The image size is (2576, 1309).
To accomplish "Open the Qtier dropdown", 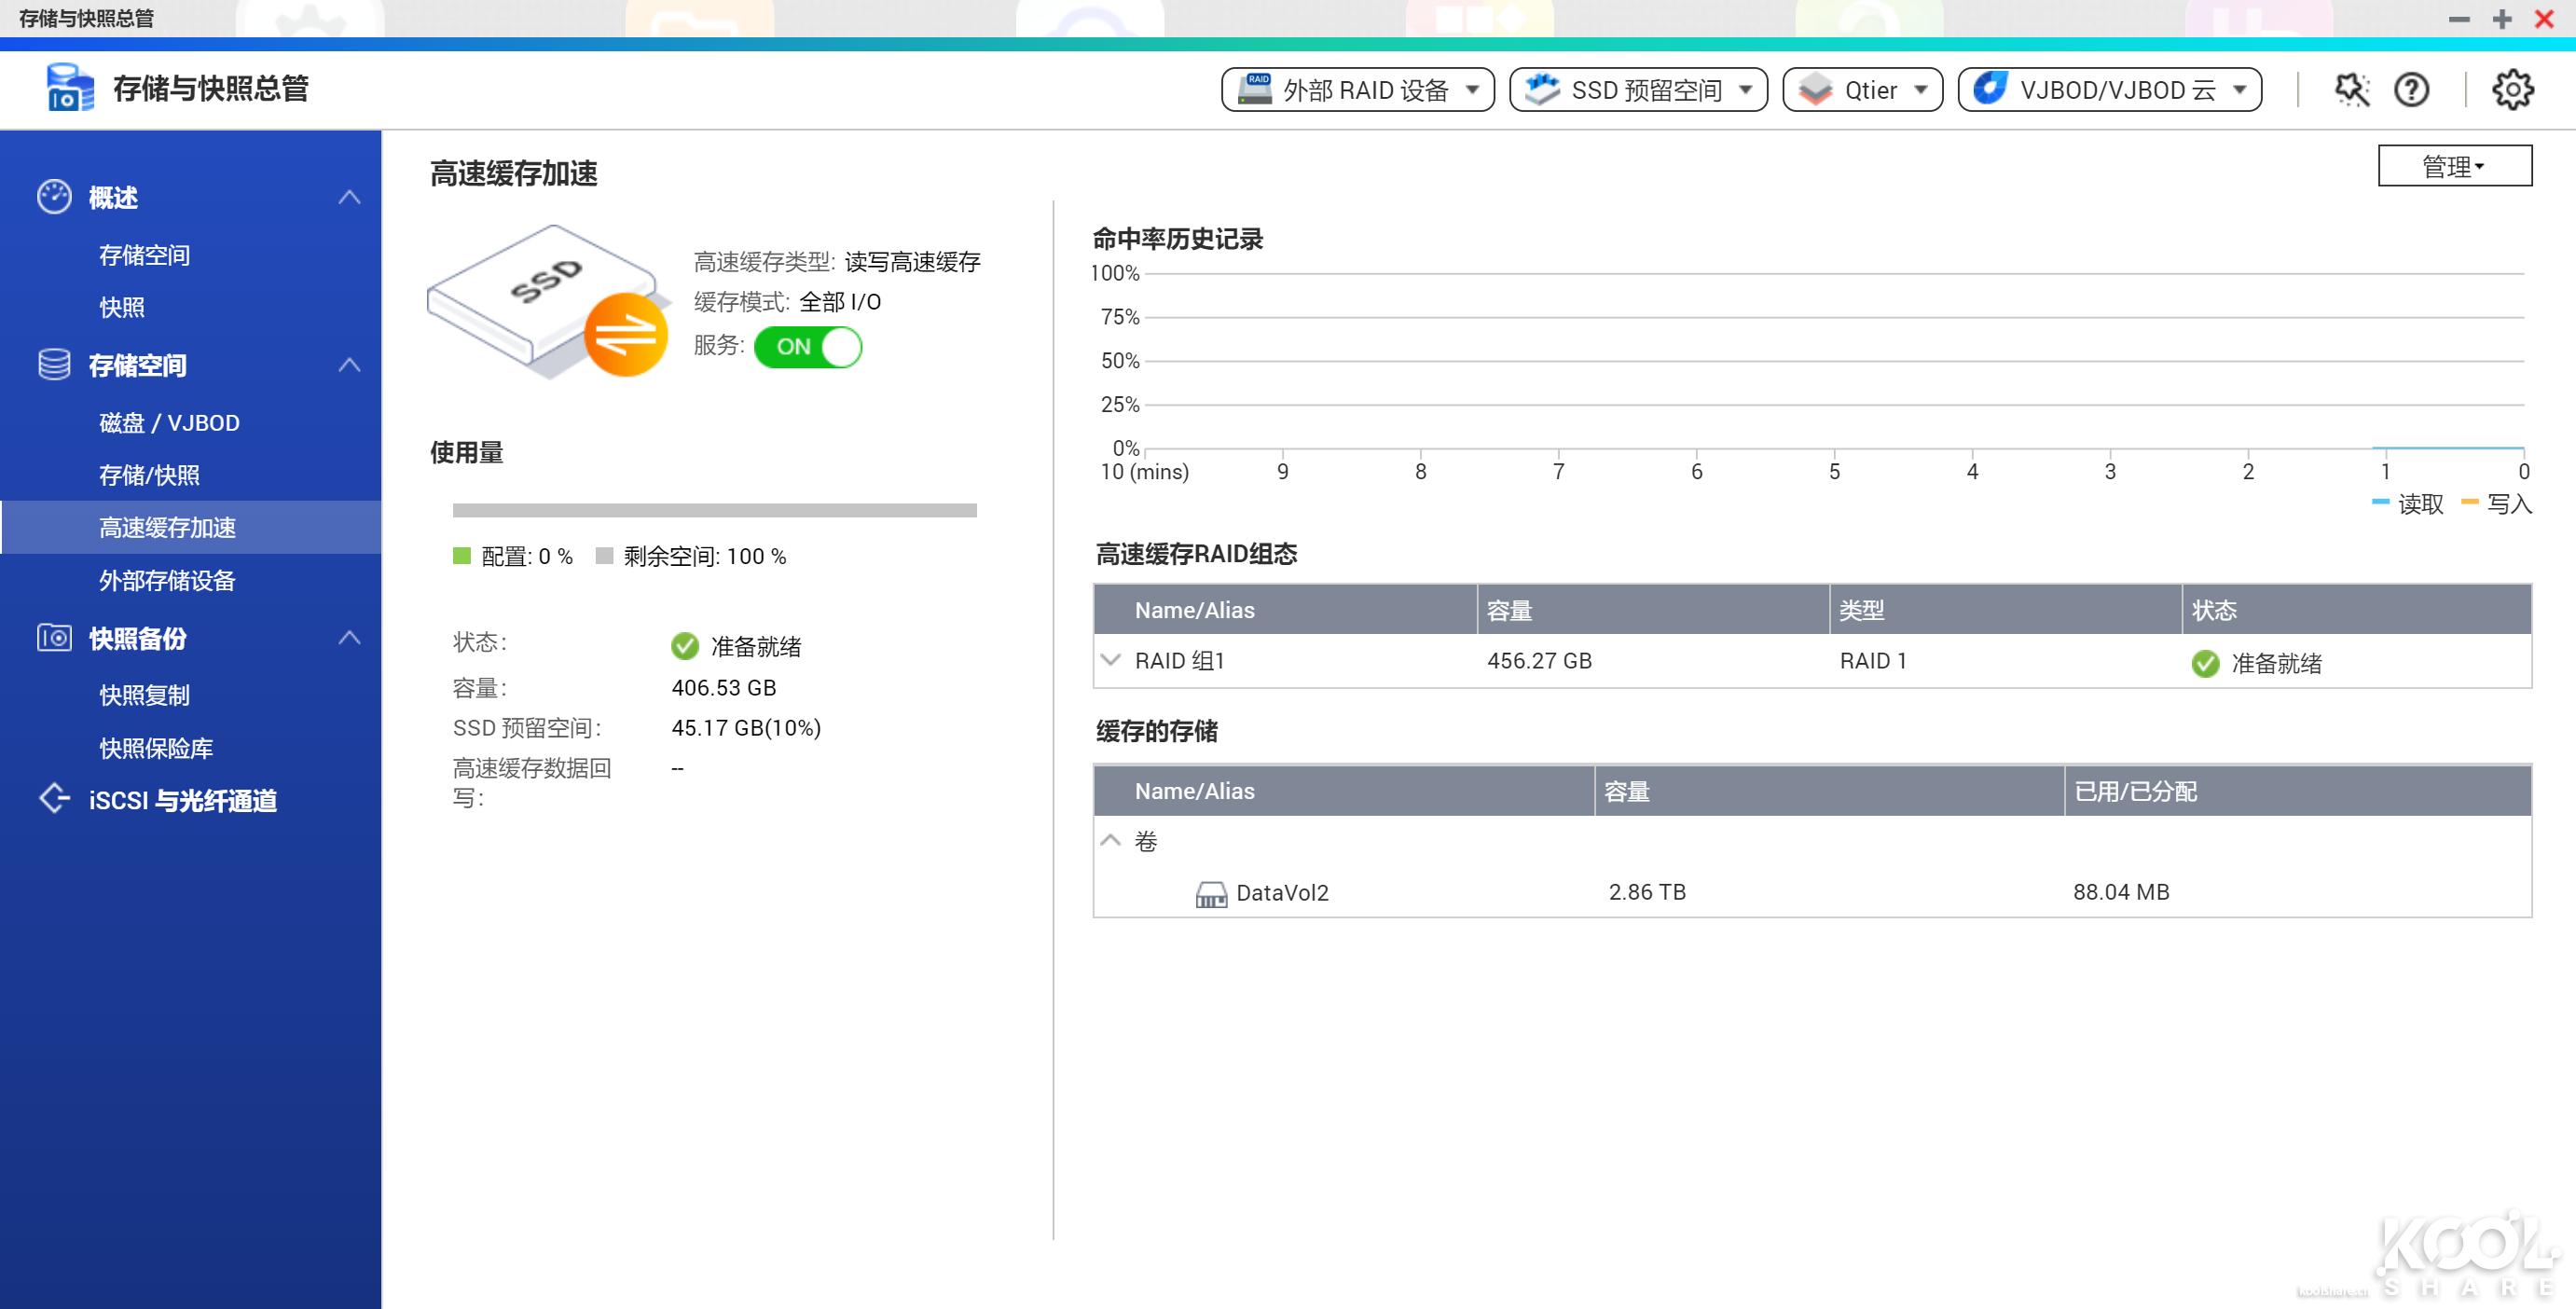I will click(1862, 89).
